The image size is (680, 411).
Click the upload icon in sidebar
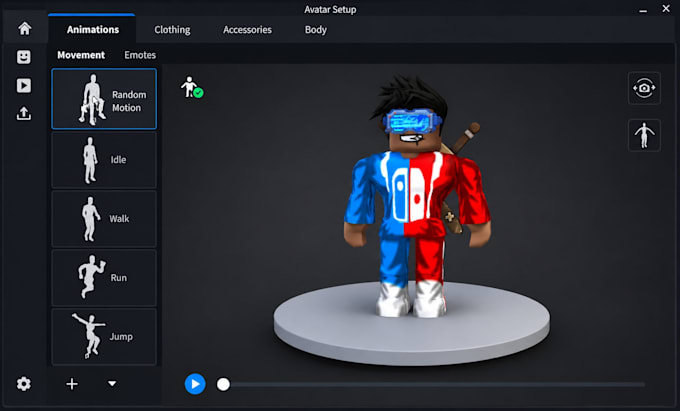point(24,114)
